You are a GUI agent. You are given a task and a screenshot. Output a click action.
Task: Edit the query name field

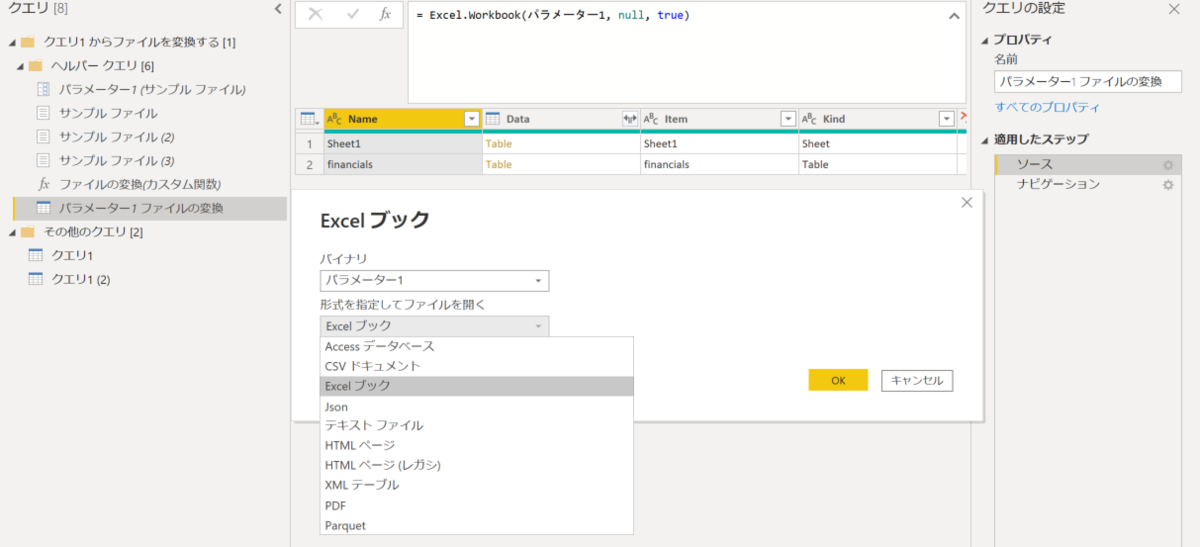[x=1088, y=82]
